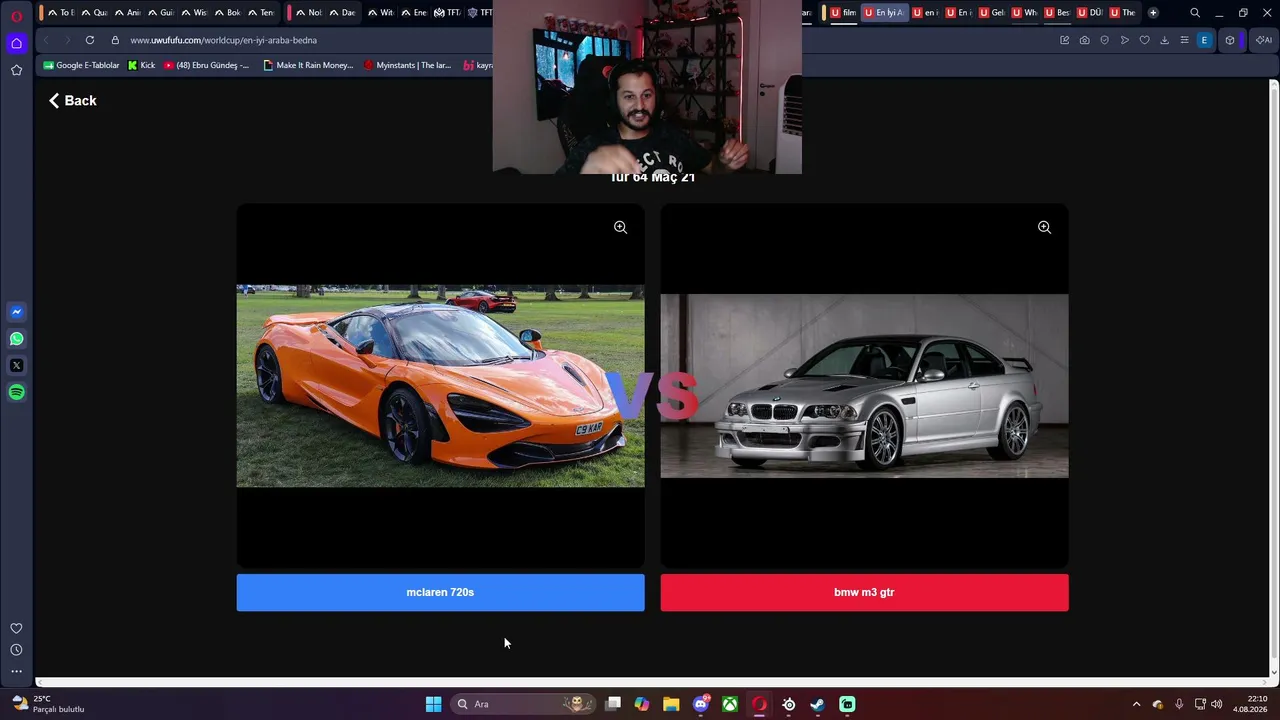1280x720 pixels.
Task: Vote for bmw m3 gtr
Action: pyautogui.click(x=864, y=592)
